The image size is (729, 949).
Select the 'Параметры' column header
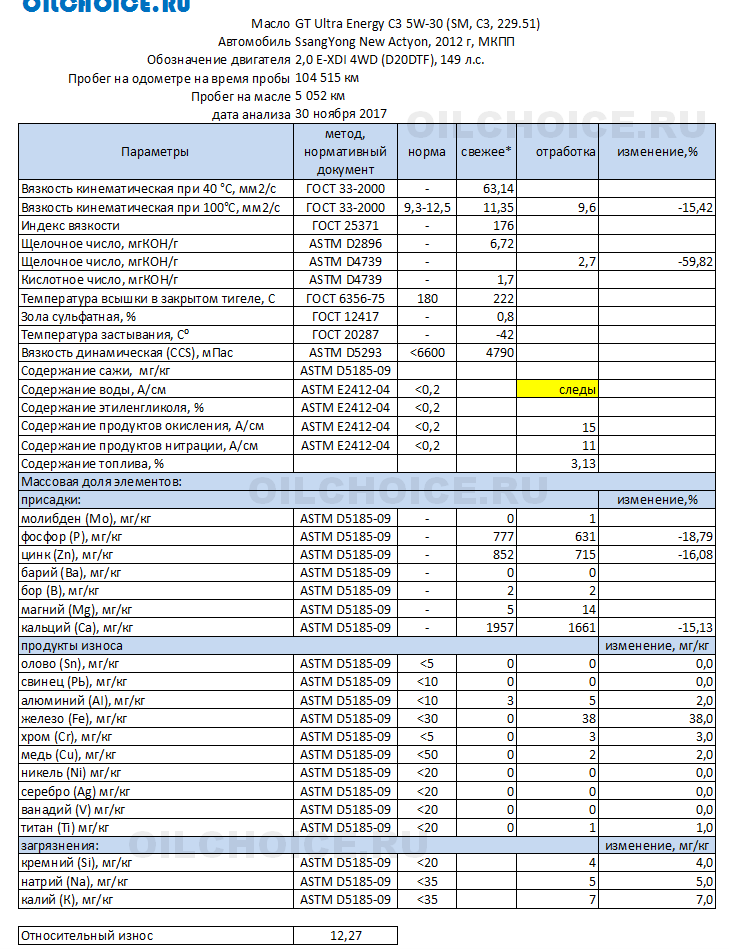coord(155,152)
